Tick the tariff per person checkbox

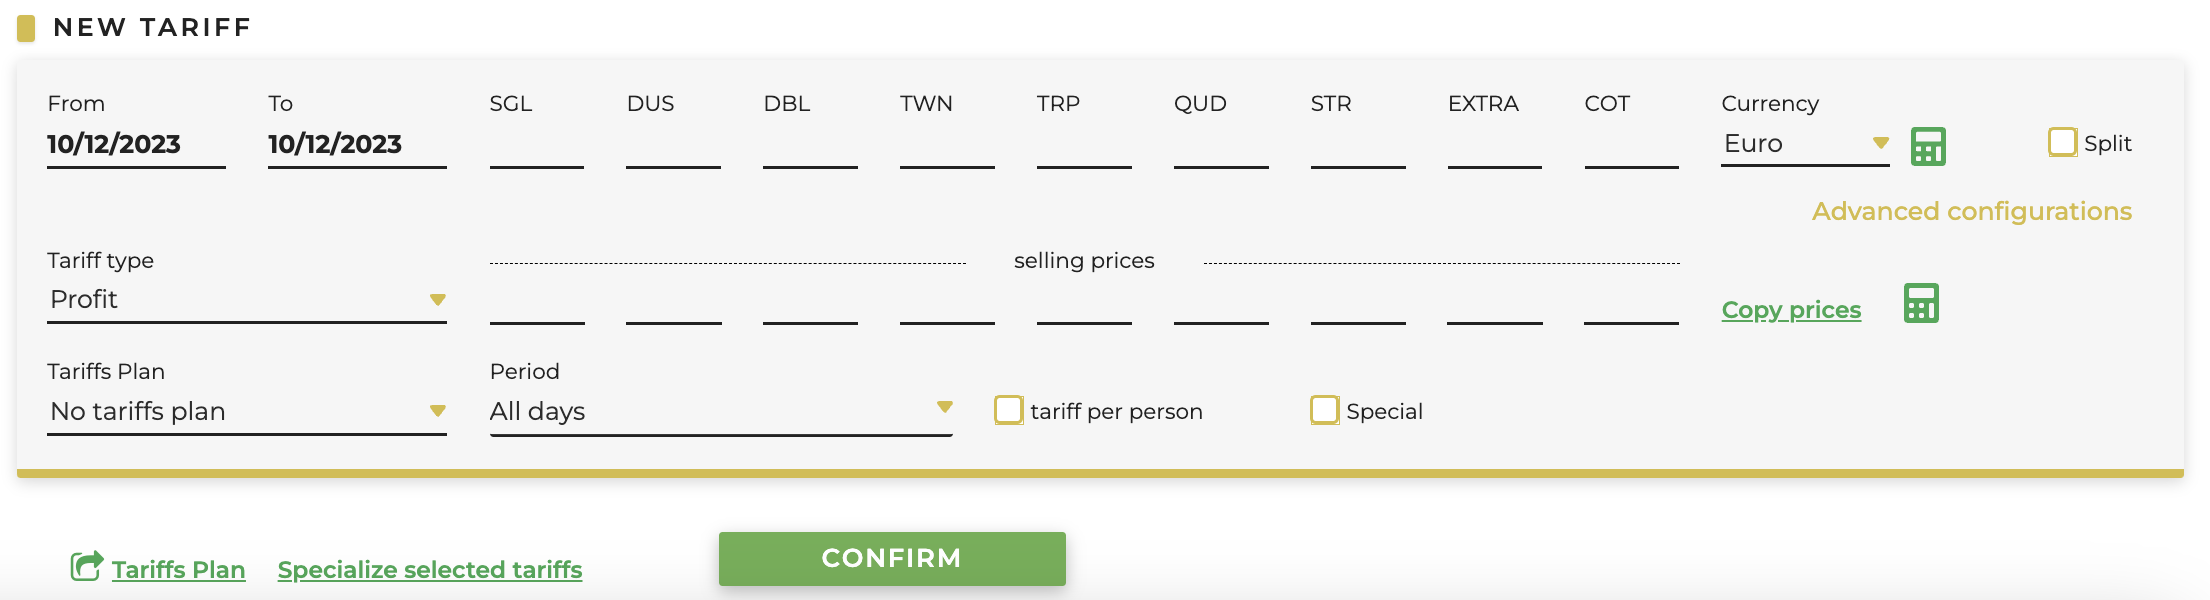click(x=1008, y=410)
